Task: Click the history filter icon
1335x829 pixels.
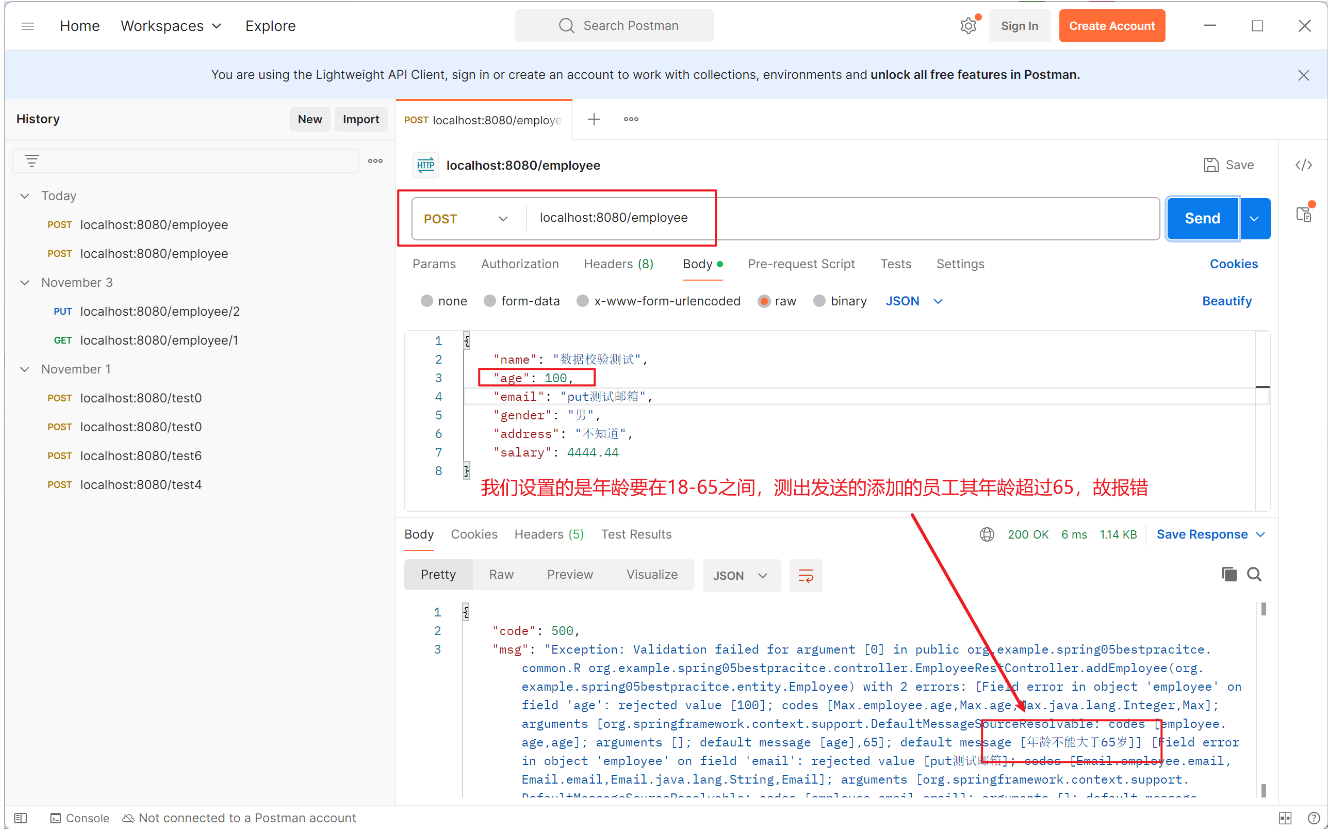Action: coord(32,161)
